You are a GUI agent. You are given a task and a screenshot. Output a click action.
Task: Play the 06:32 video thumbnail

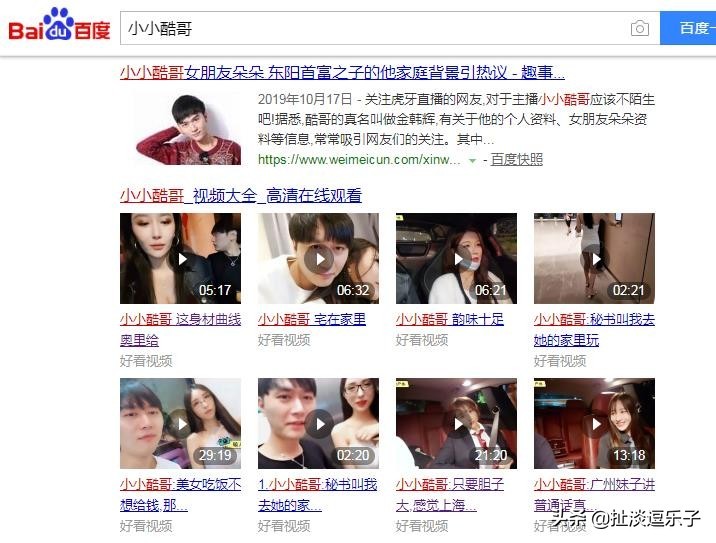[x=318, y=258]
